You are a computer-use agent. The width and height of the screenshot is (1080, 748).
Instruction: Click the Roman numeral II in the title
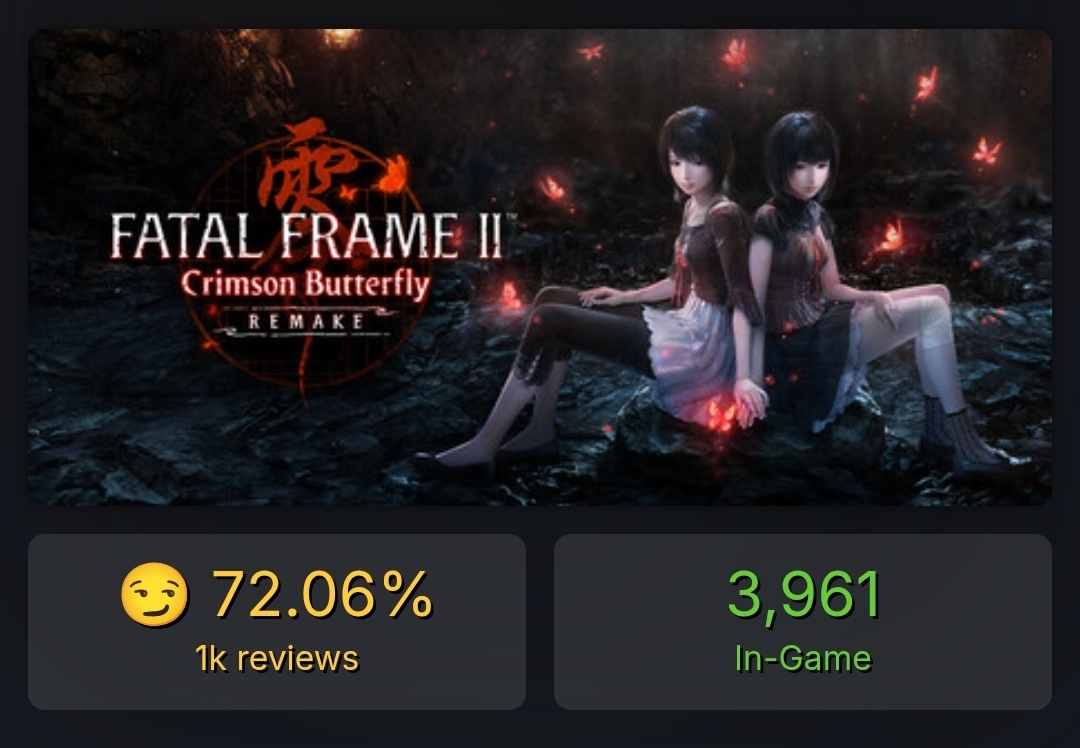pyautogui.click(x=488, y=236)
